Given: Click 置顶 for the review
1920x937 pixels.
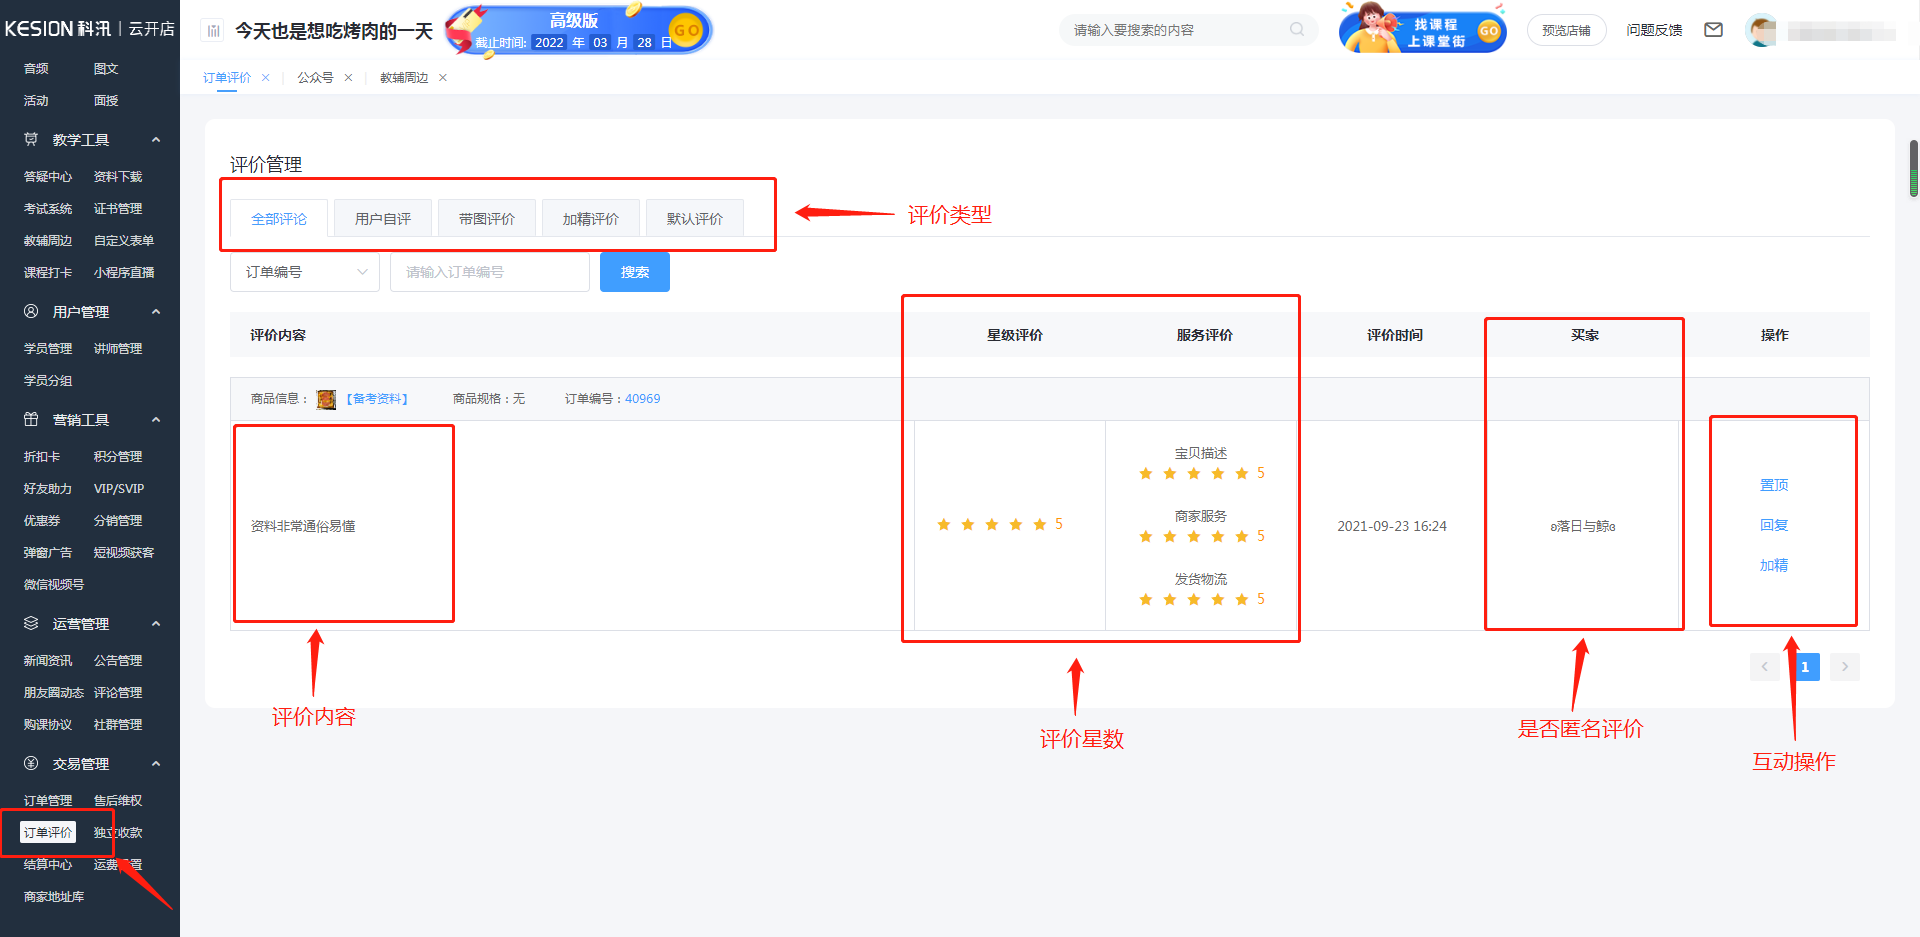Looking at the screenshot, I should [1774, 485].
